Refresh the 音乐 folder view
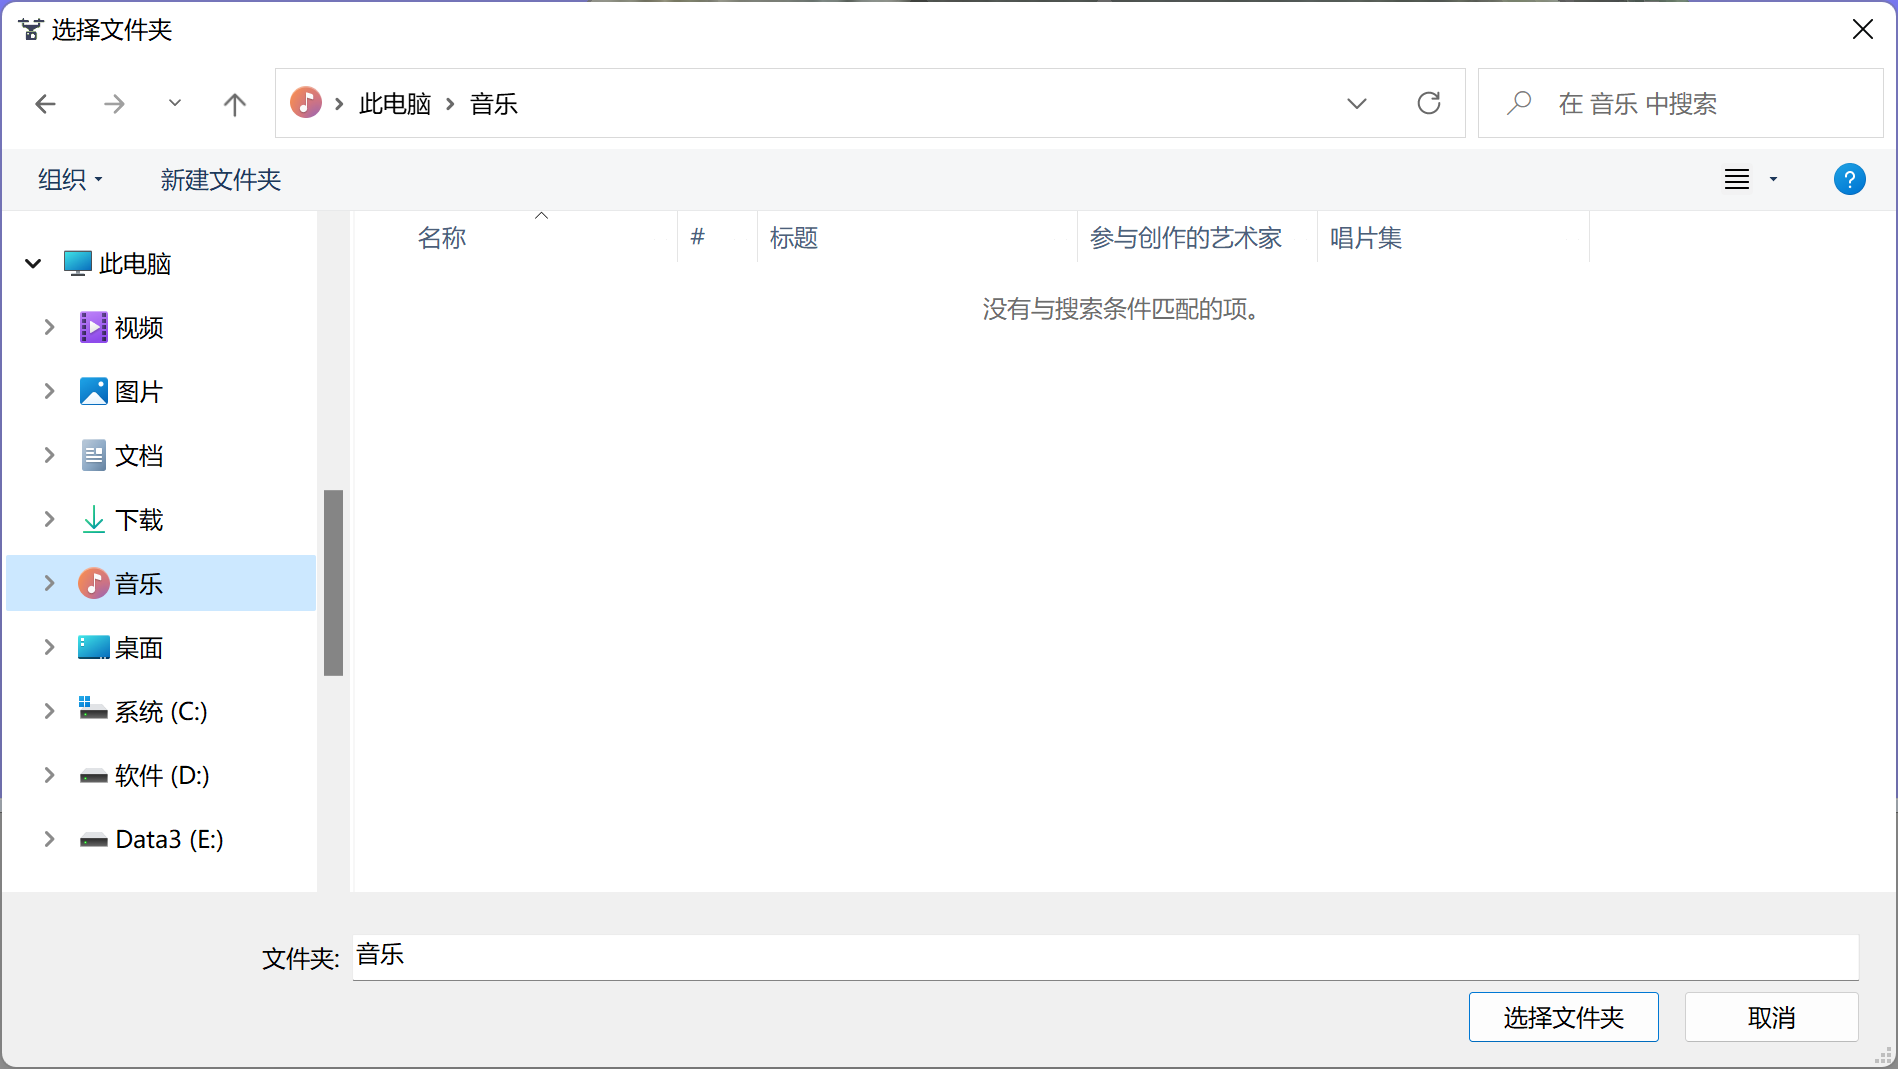Screen dimensions: 1898x1069 [1429, 103]
